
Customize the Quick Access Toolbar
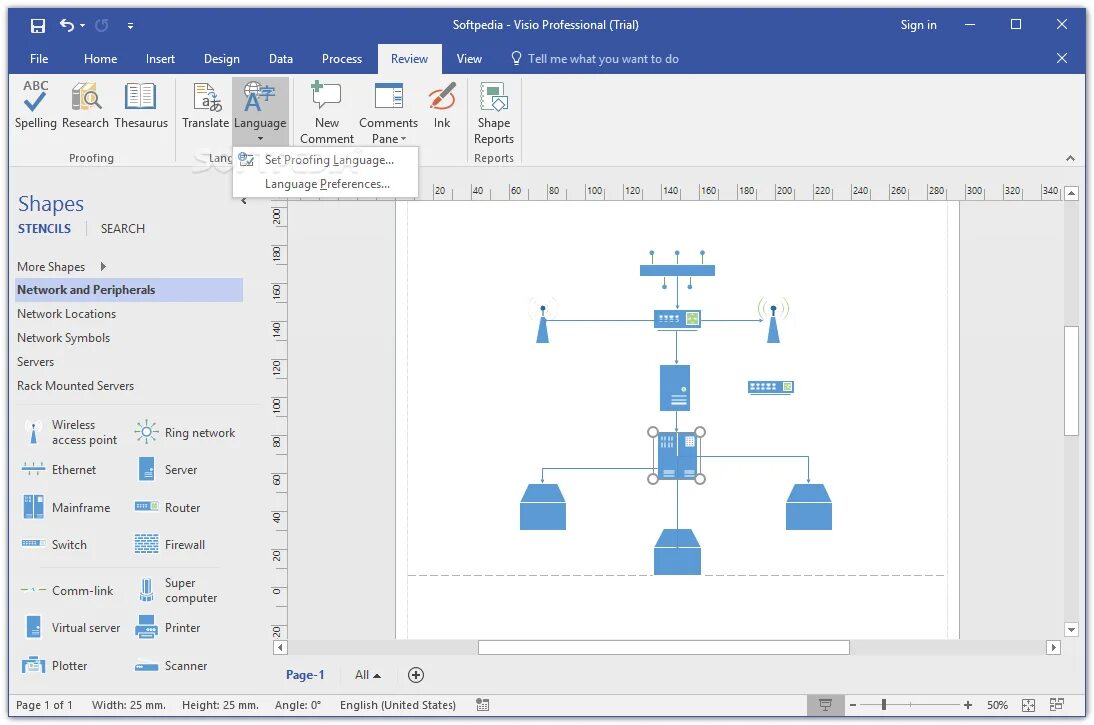[130, 26]
